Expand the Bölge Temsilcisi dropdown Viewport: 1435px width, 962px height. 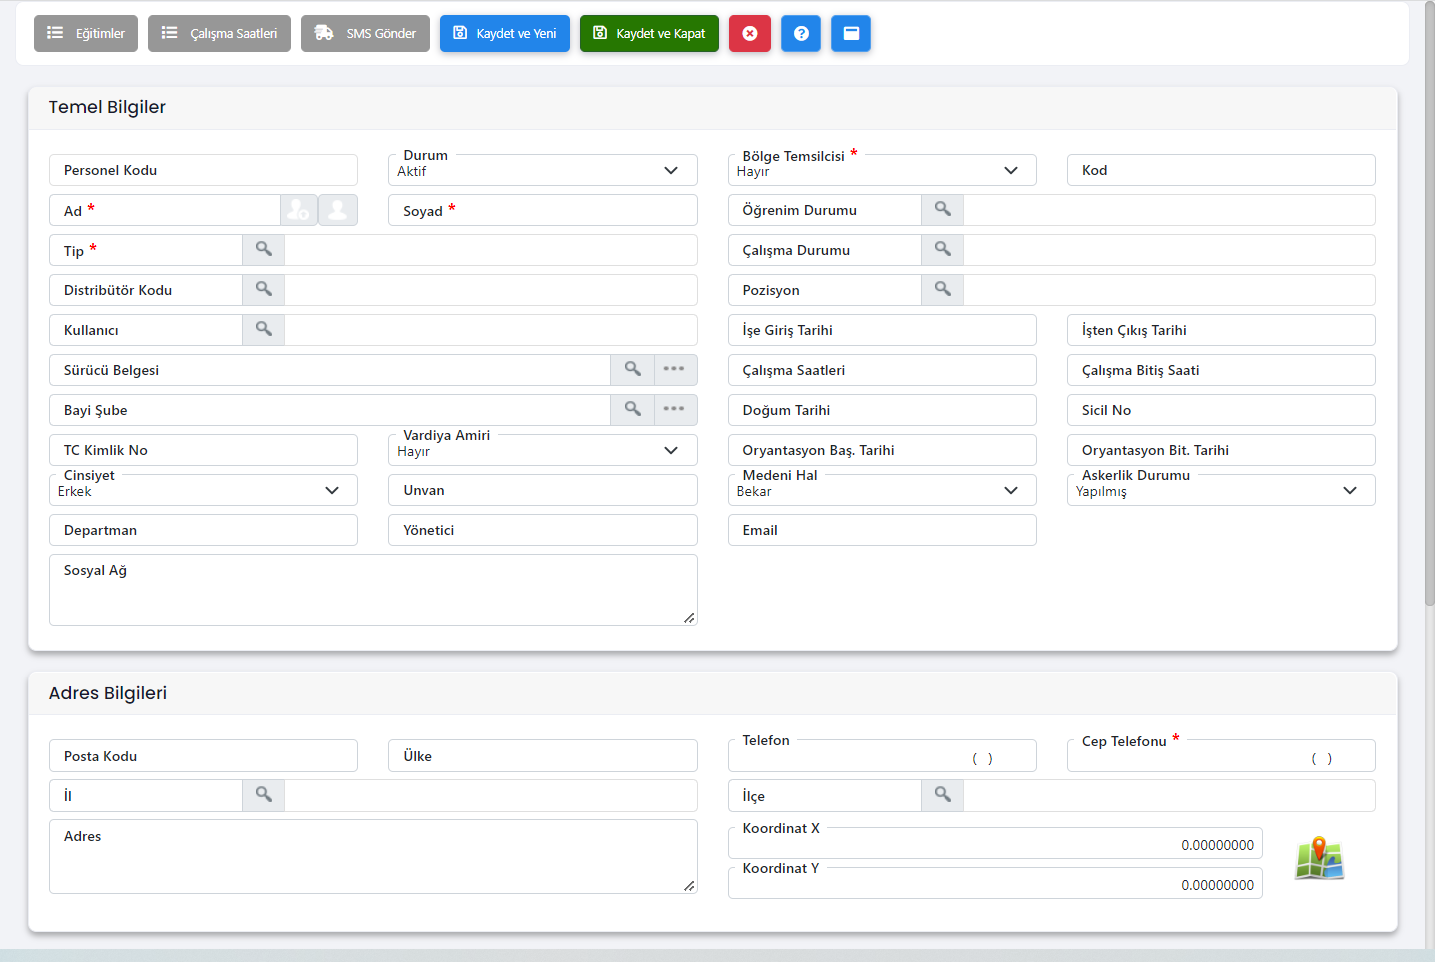pyautogui.click(x=882, y=170)
